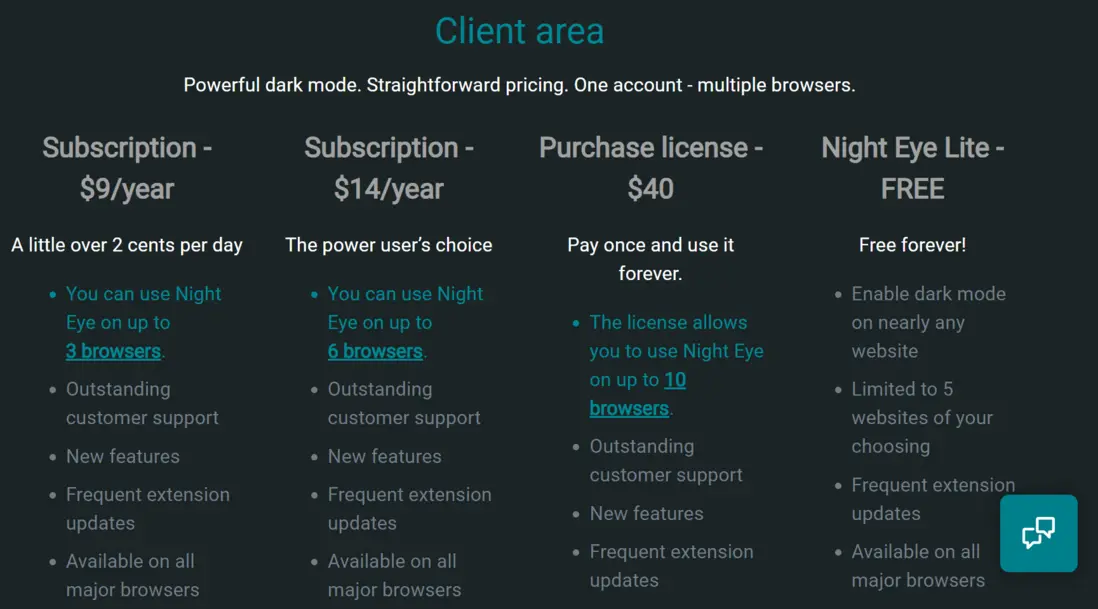
Task: Select the "Subscription - $9/year" plan heading
Action: (x=127, y=168)
